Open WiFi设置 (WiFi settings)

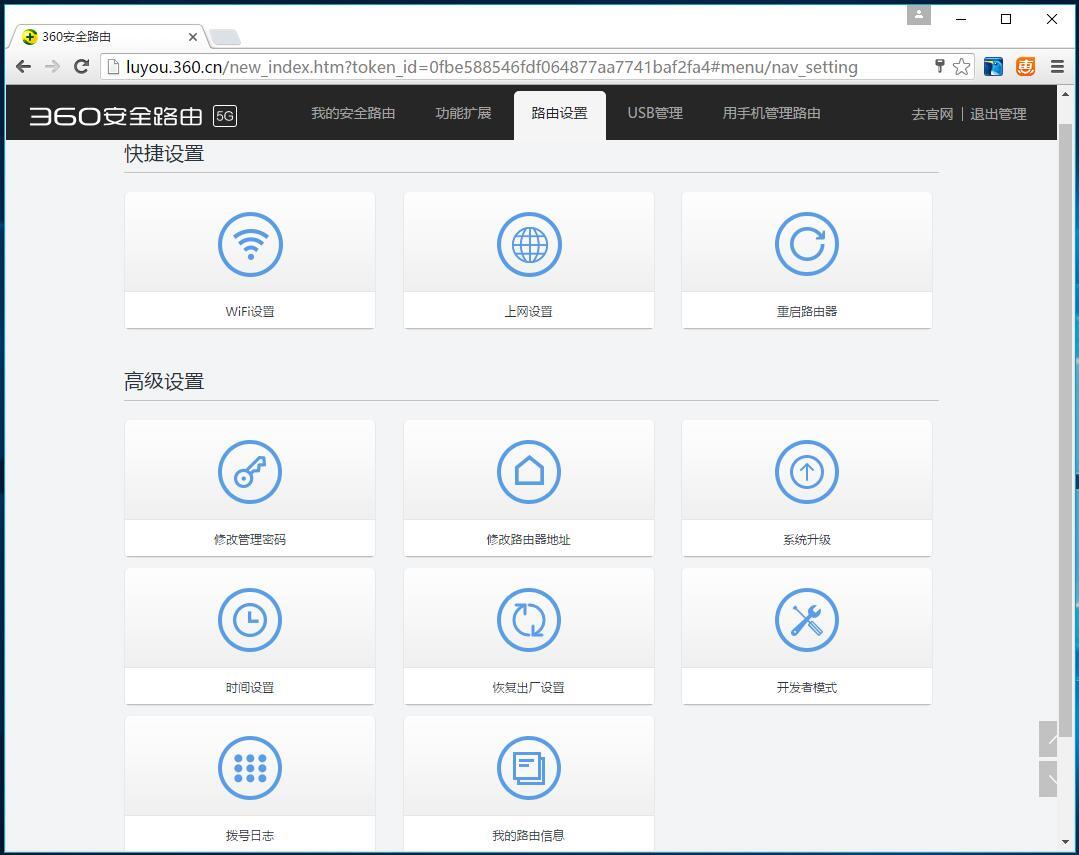pos(249,260)
